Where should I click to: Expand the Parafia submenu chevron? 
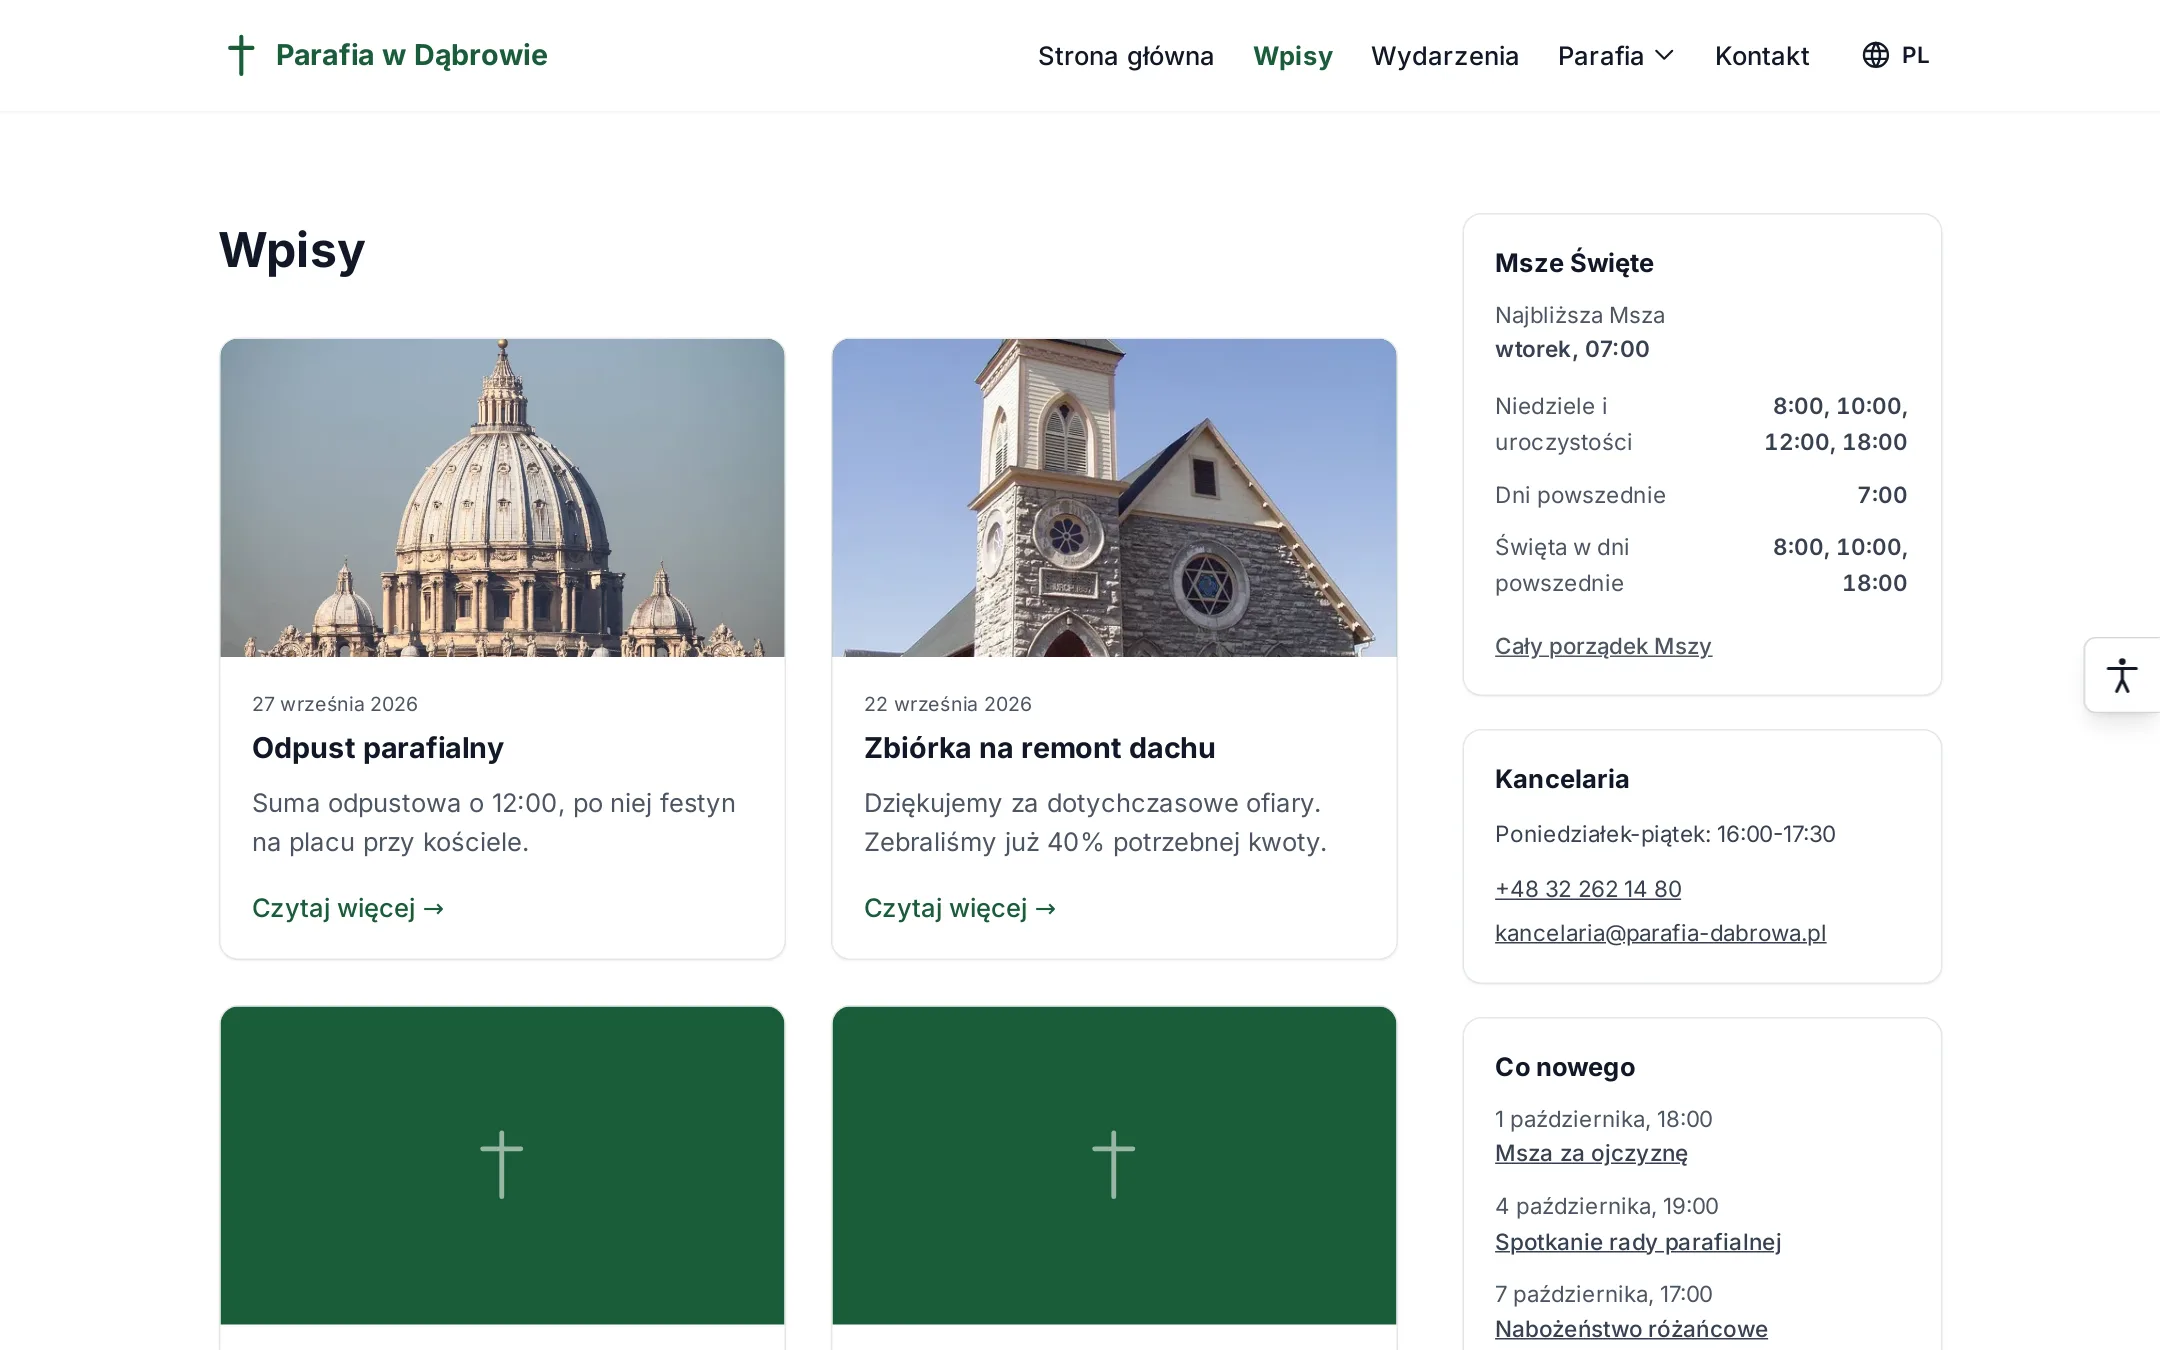(x=1665, y=55)
